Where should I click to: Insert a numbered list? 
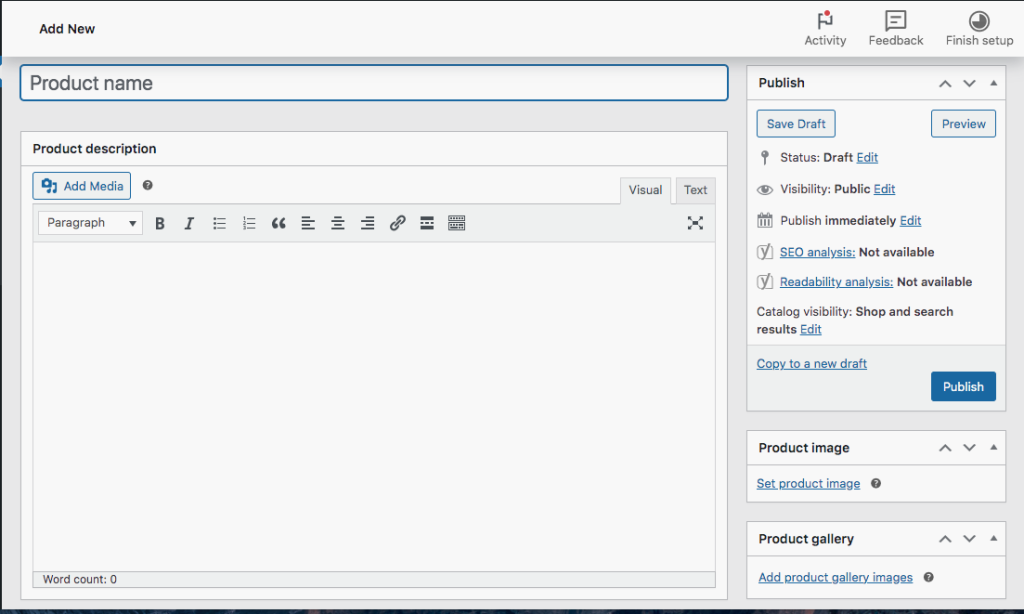coord(249,223)
